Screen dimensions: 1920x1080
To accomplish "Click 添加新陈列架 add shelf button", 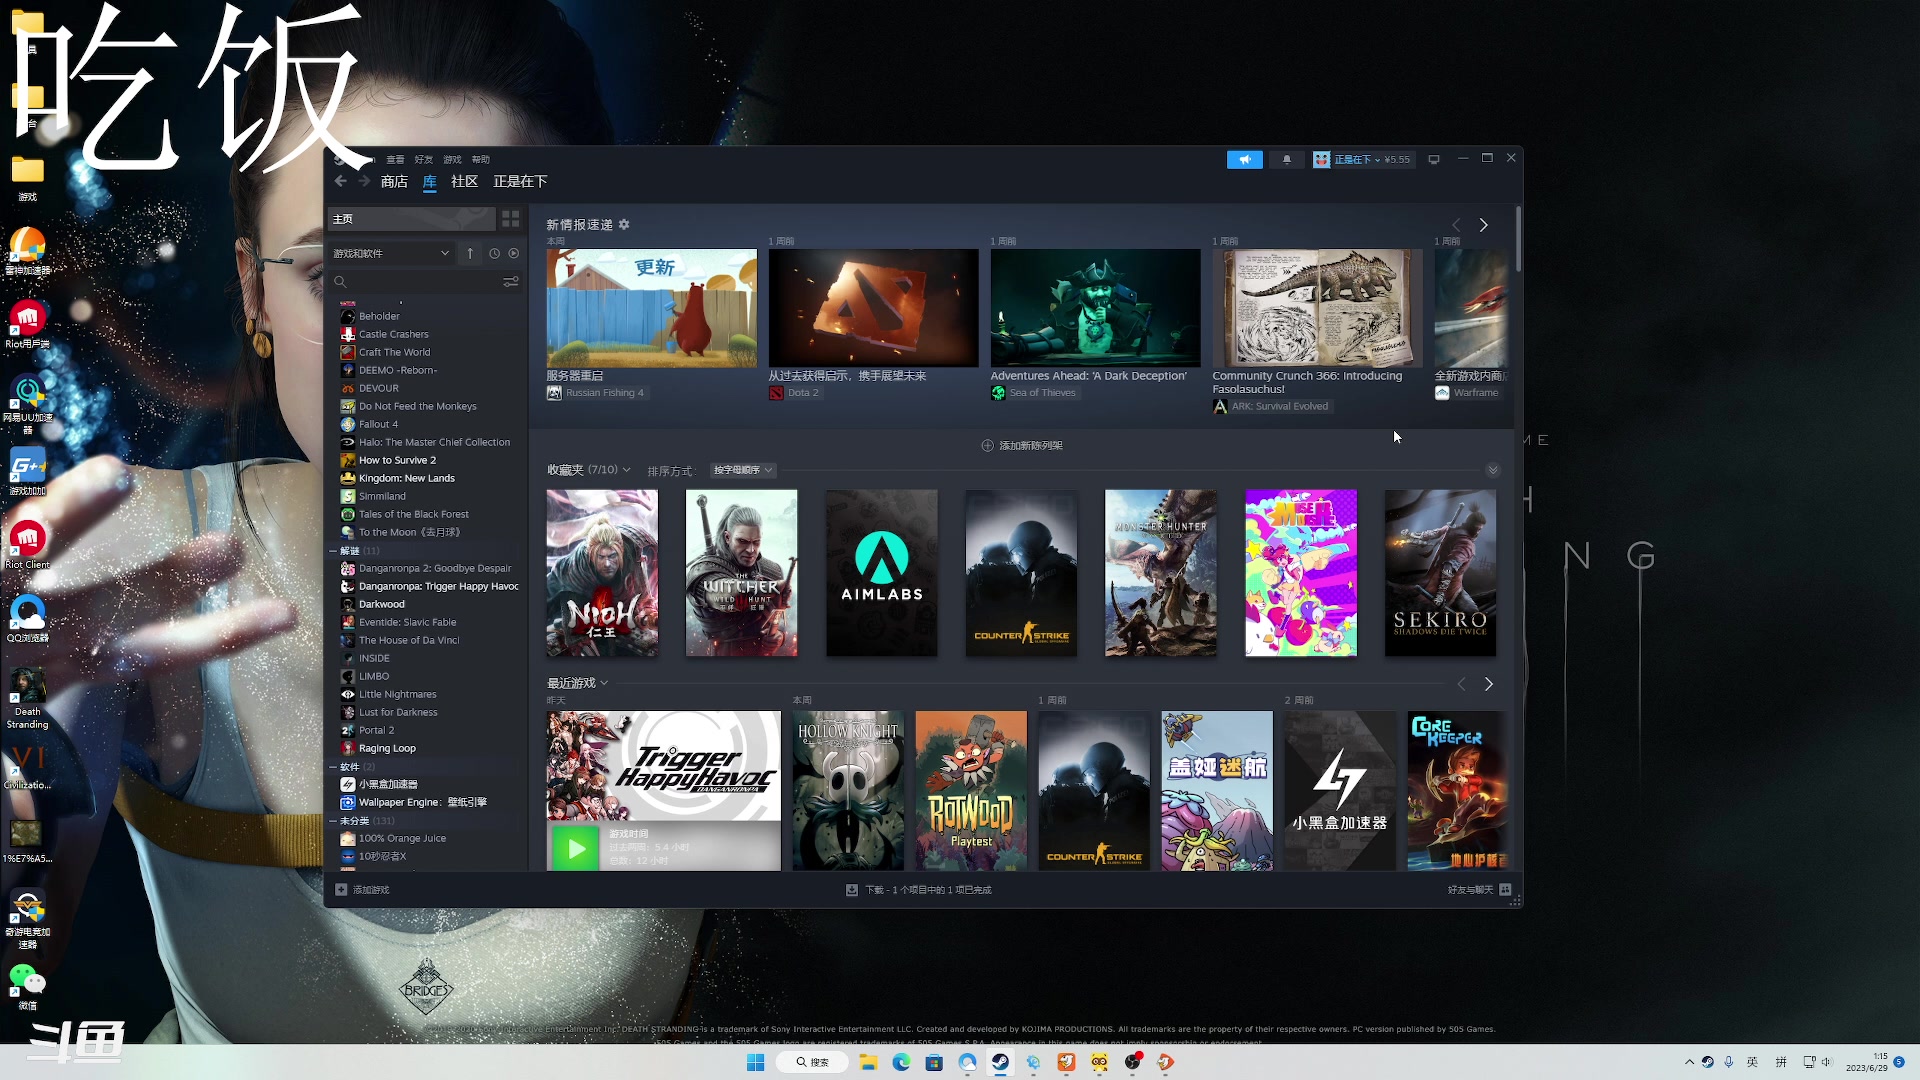I will (1022, 446).
